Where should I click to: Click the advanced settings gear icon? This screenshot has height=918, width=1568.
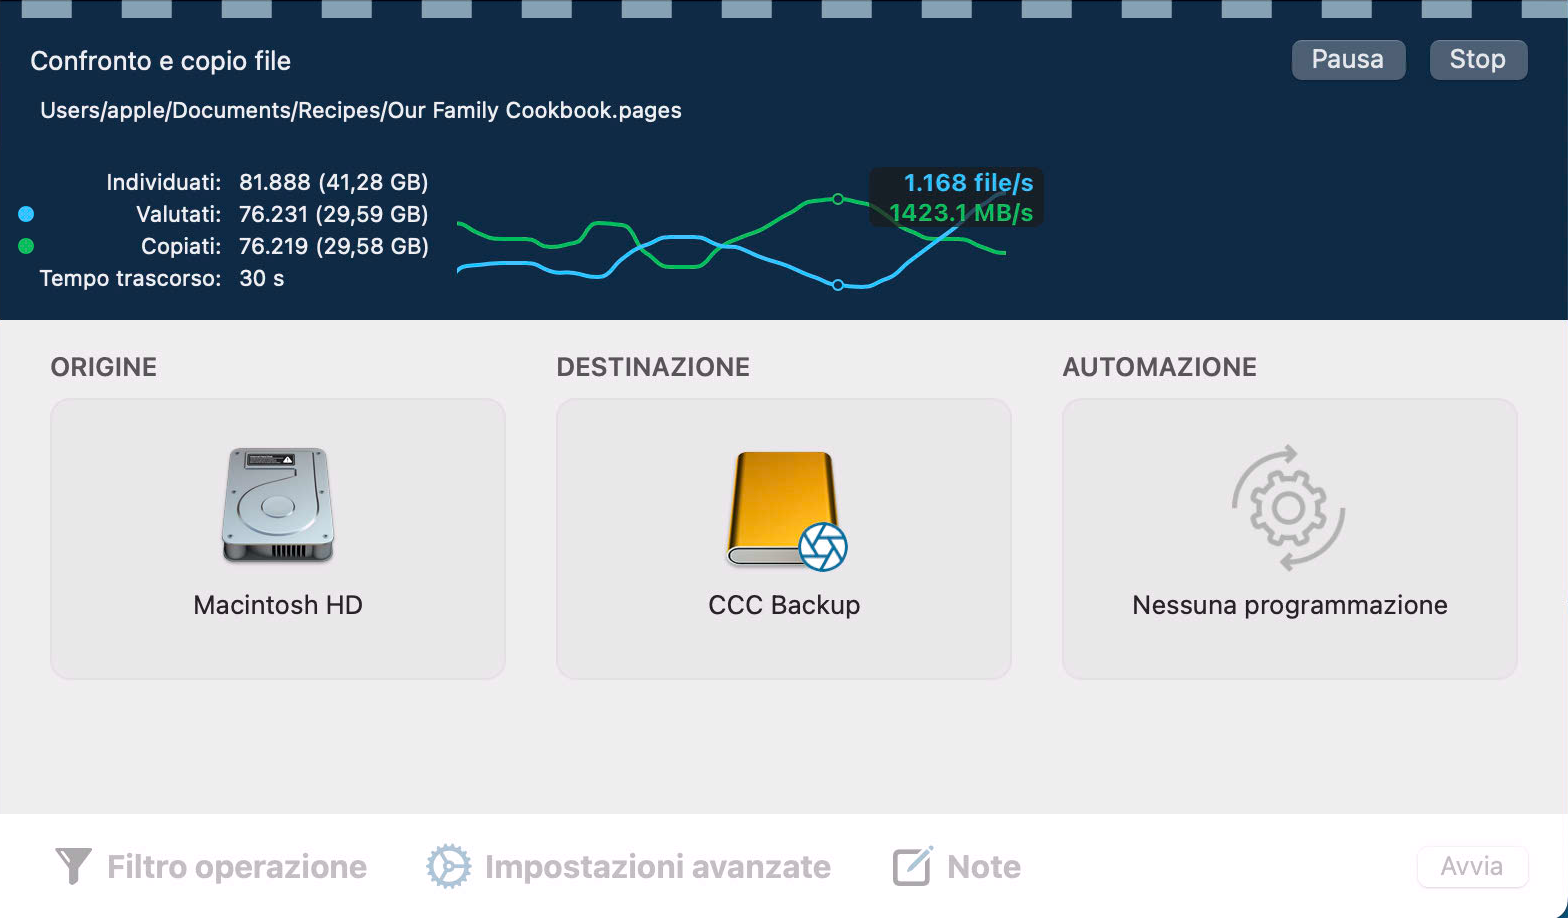pyautogui.click(x=448, y=867)
